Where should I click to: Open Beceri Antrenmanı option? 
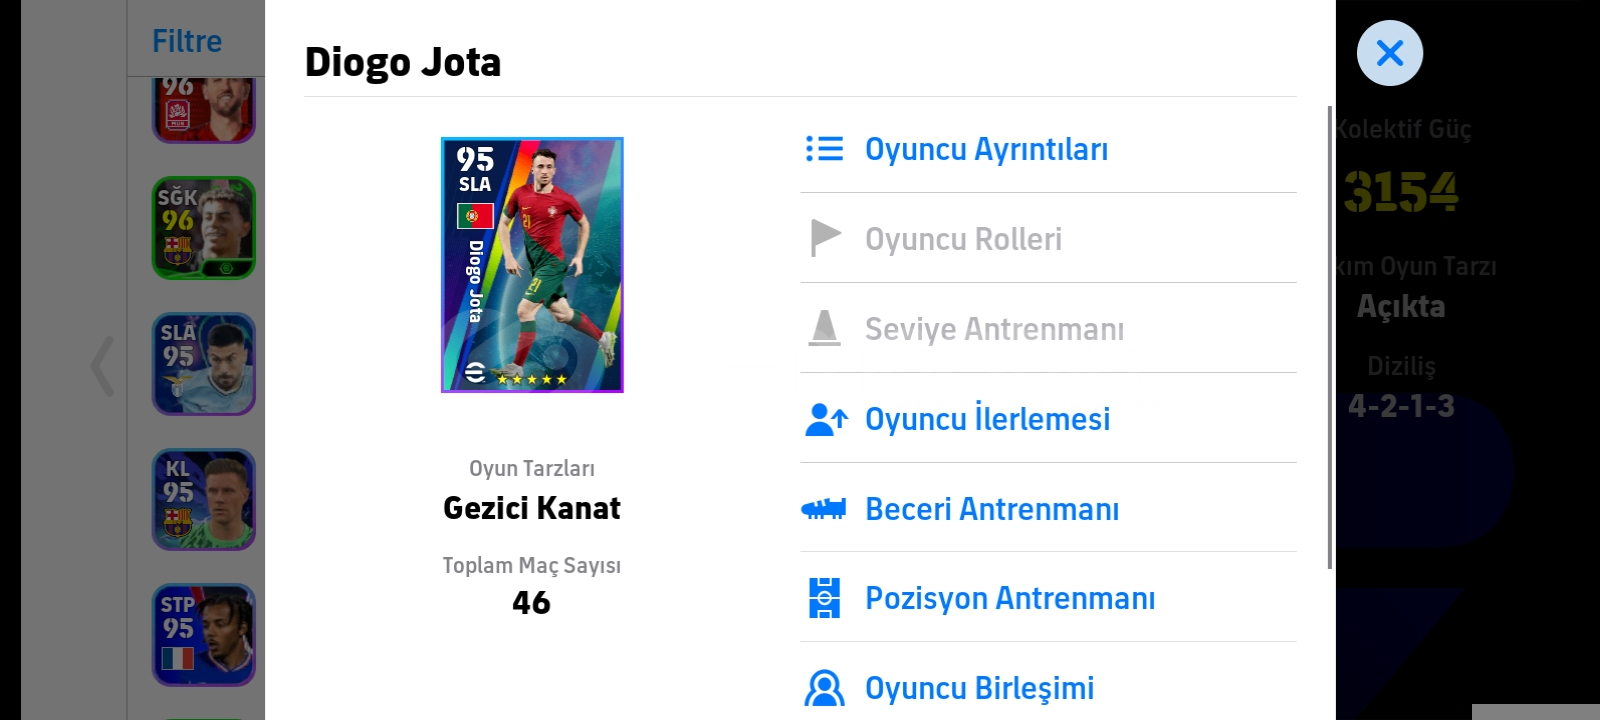point(991,509)
